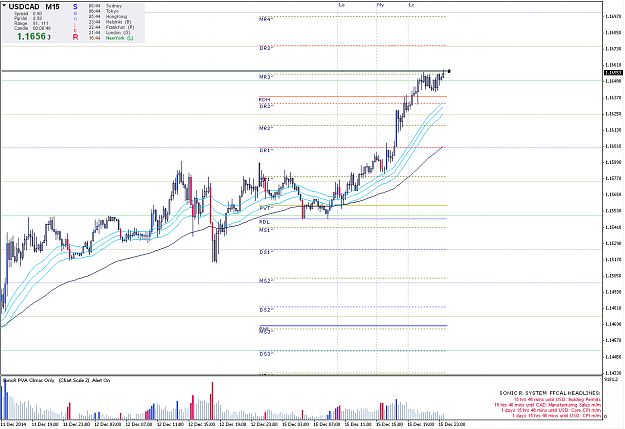Click the MR2 pivot level label

point(266,128)
